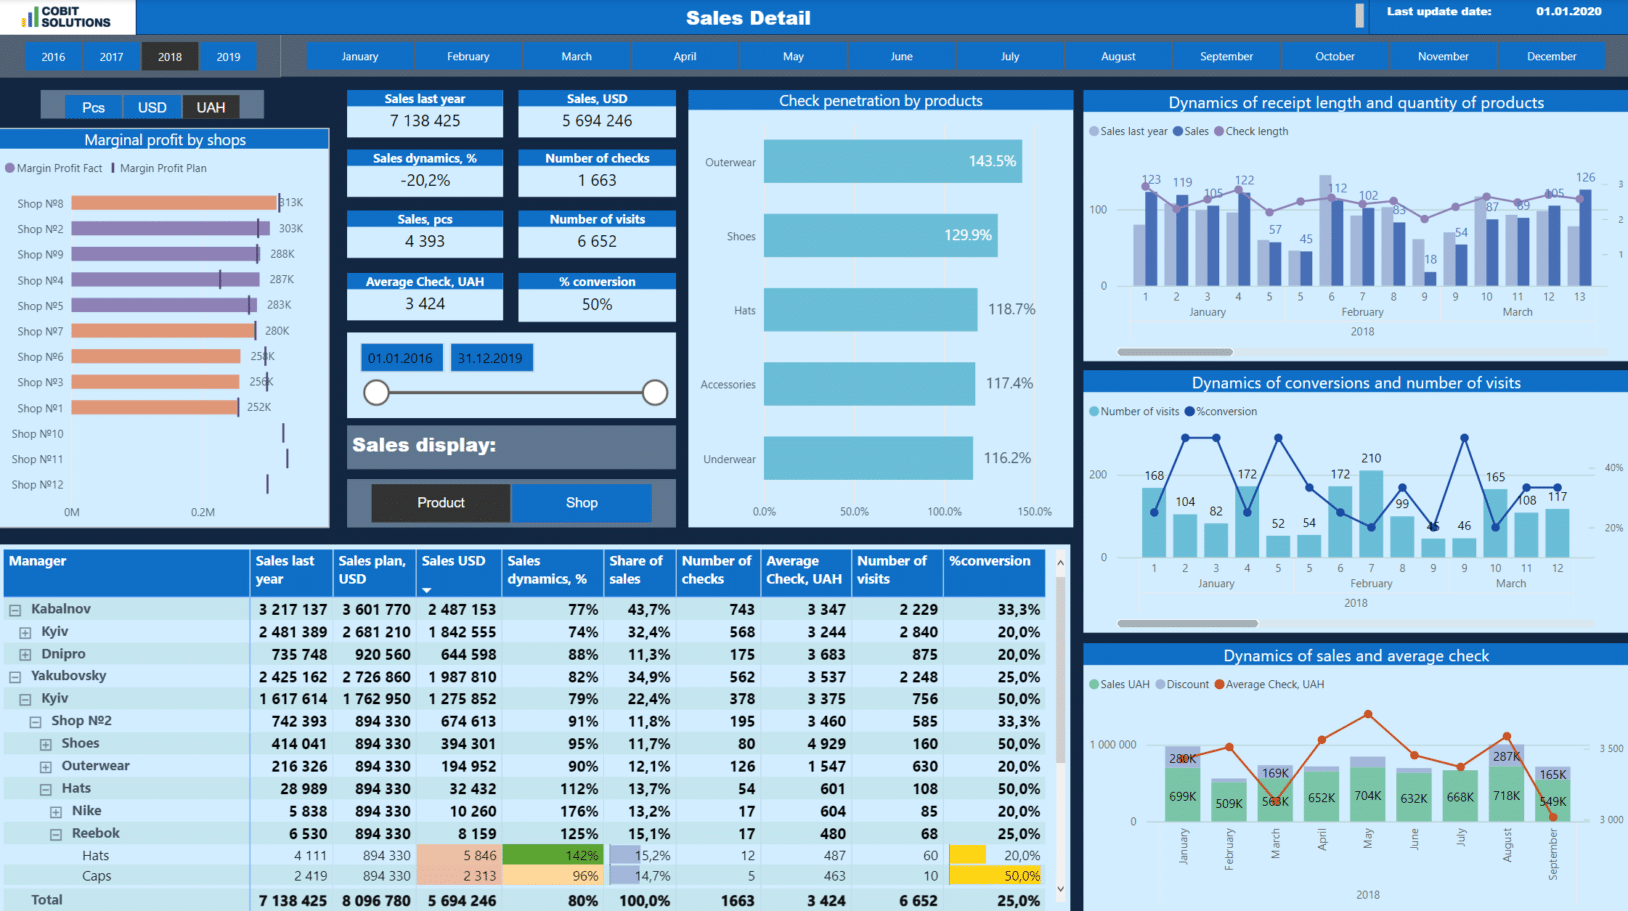
Task: Collapse Kyiv under Yakubovsky
Action: coord(25,699)
